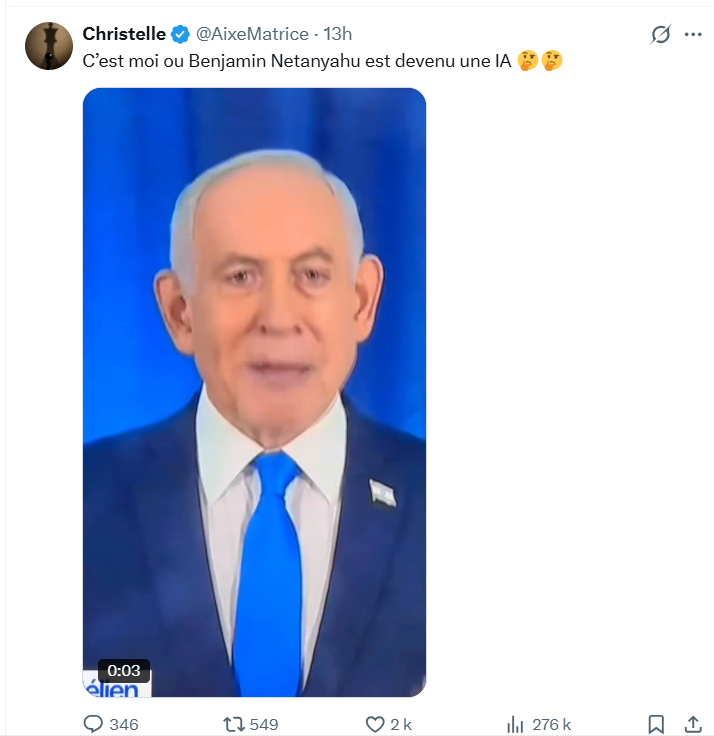Open the three-dot More options menu

693,35
